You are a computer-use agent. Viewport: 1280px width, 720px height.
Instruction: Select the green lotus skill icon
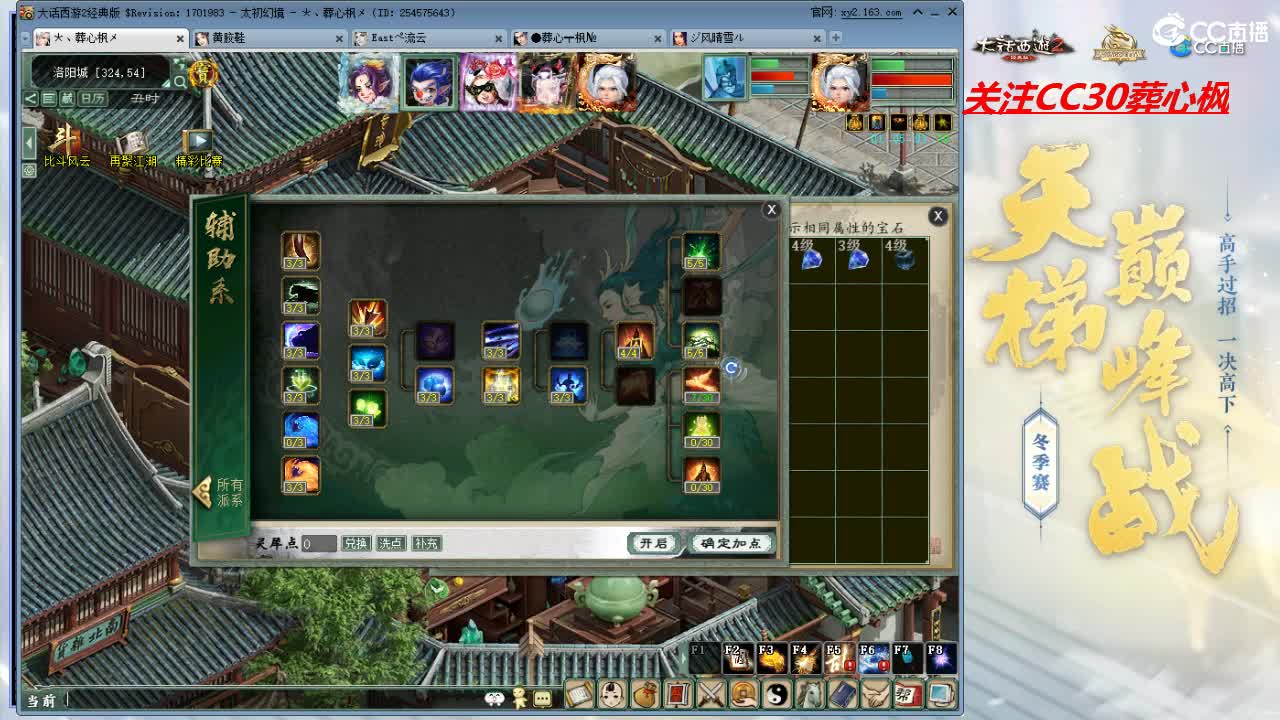coord(300,385)
